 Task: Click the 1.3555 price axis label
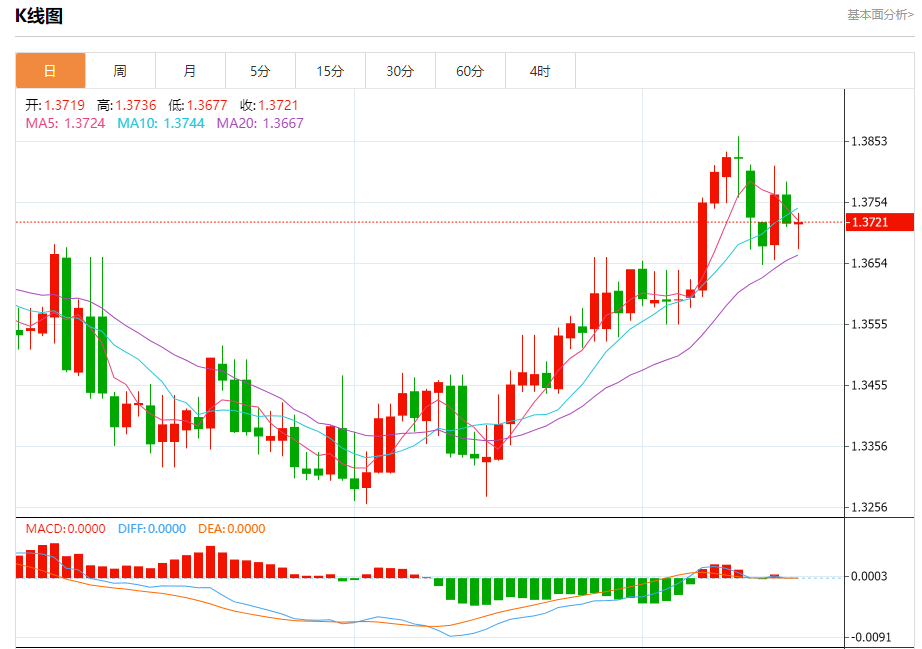coord(869,324)
